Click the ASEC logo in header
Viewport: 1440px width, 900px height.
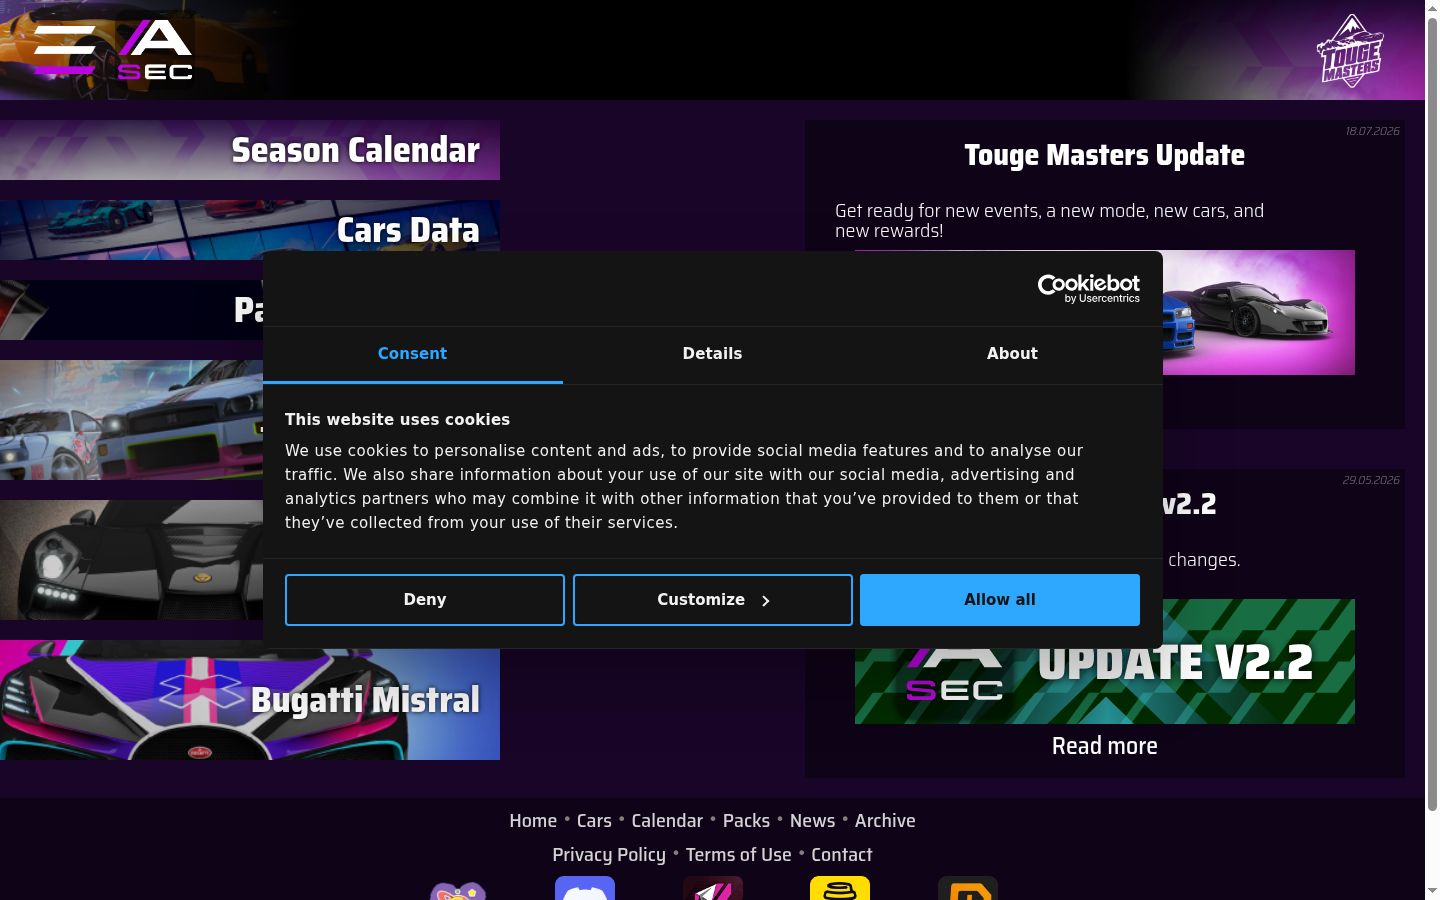pos(155,50)
